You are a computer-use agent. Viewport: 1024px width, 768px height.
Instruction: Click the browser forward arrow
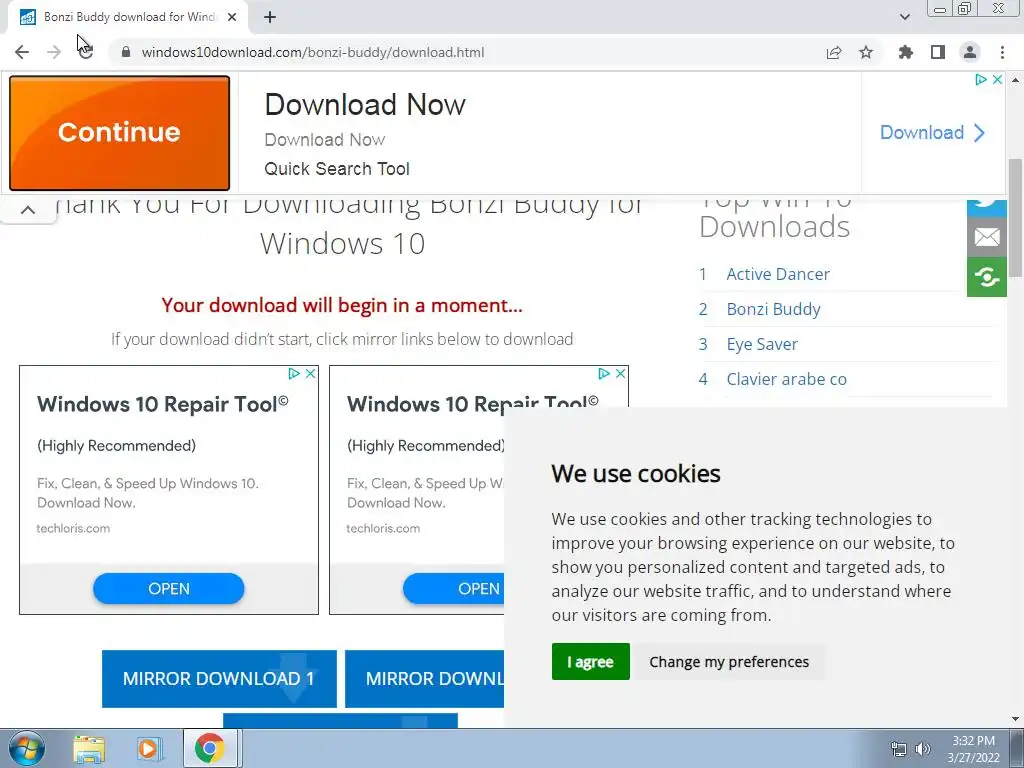[54, 52]
